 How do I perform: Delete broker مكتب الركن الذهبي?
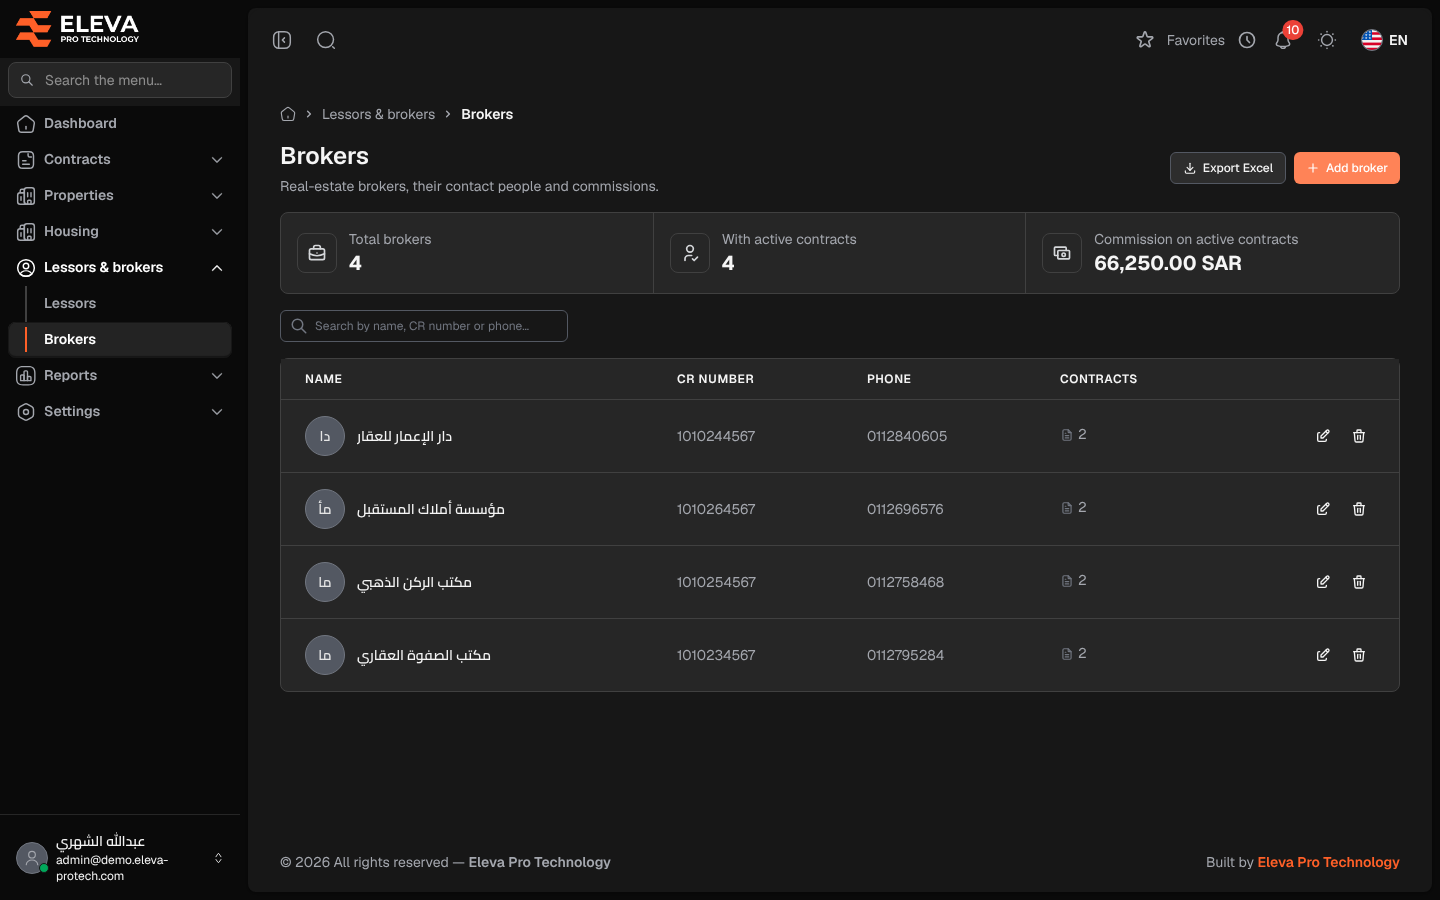click(x=1359, y=582)
